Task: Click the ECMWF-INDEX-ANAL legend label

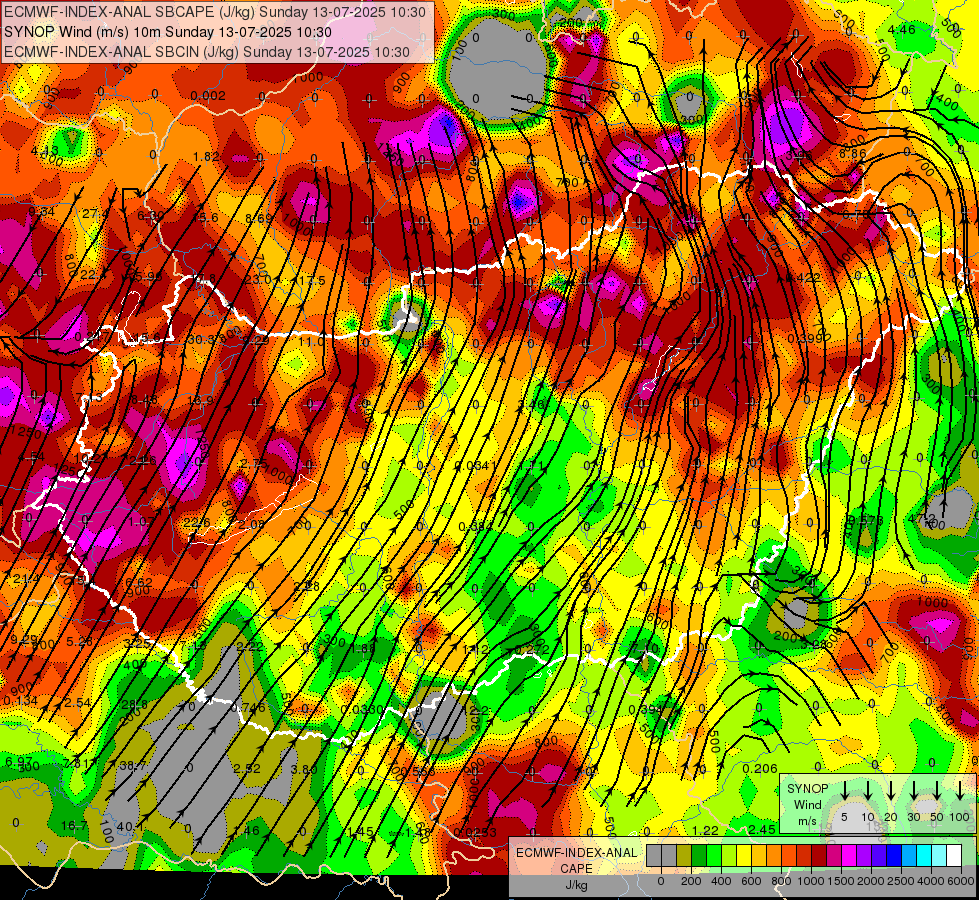Action: pos(576,853)
